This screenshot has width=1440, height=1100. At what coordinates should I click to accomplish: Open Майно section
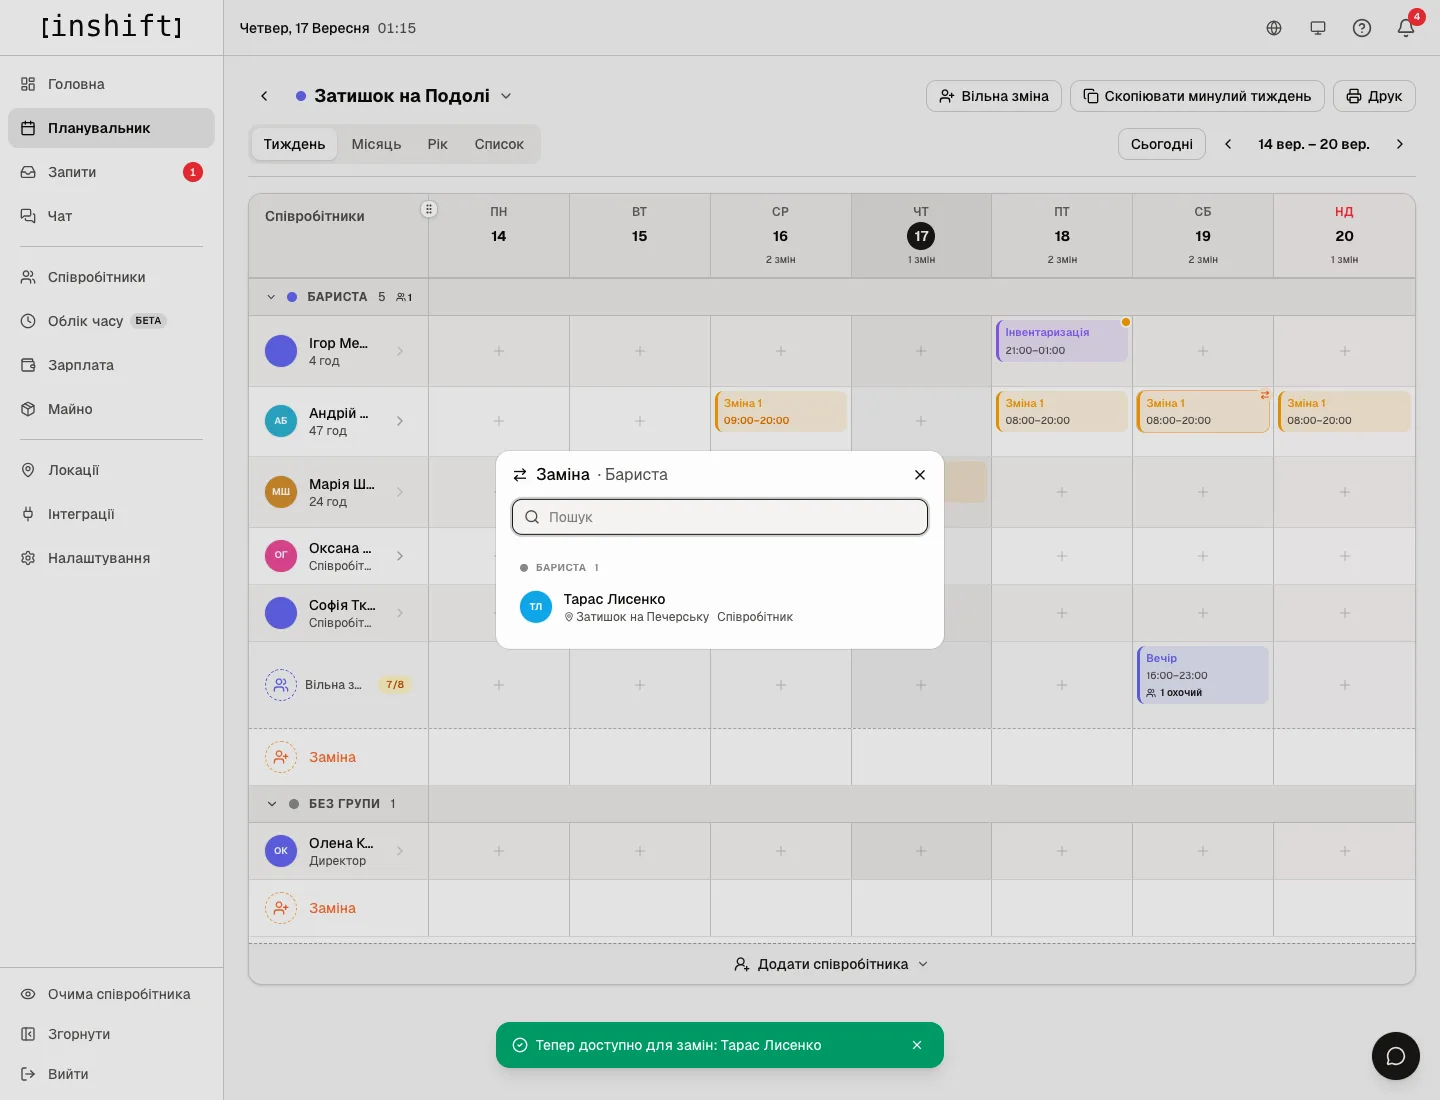click(111, 409)
